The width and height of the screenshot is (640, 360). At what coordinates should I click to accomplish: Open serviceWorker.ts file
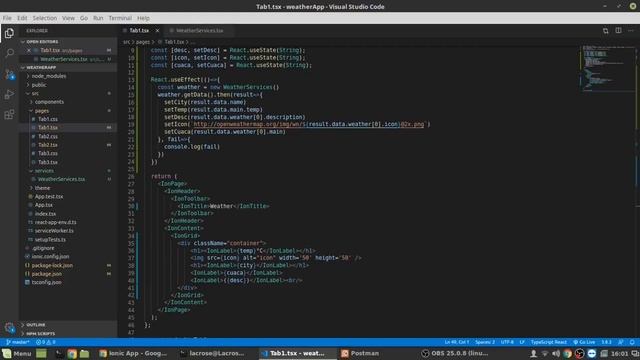tap(54, 231)
